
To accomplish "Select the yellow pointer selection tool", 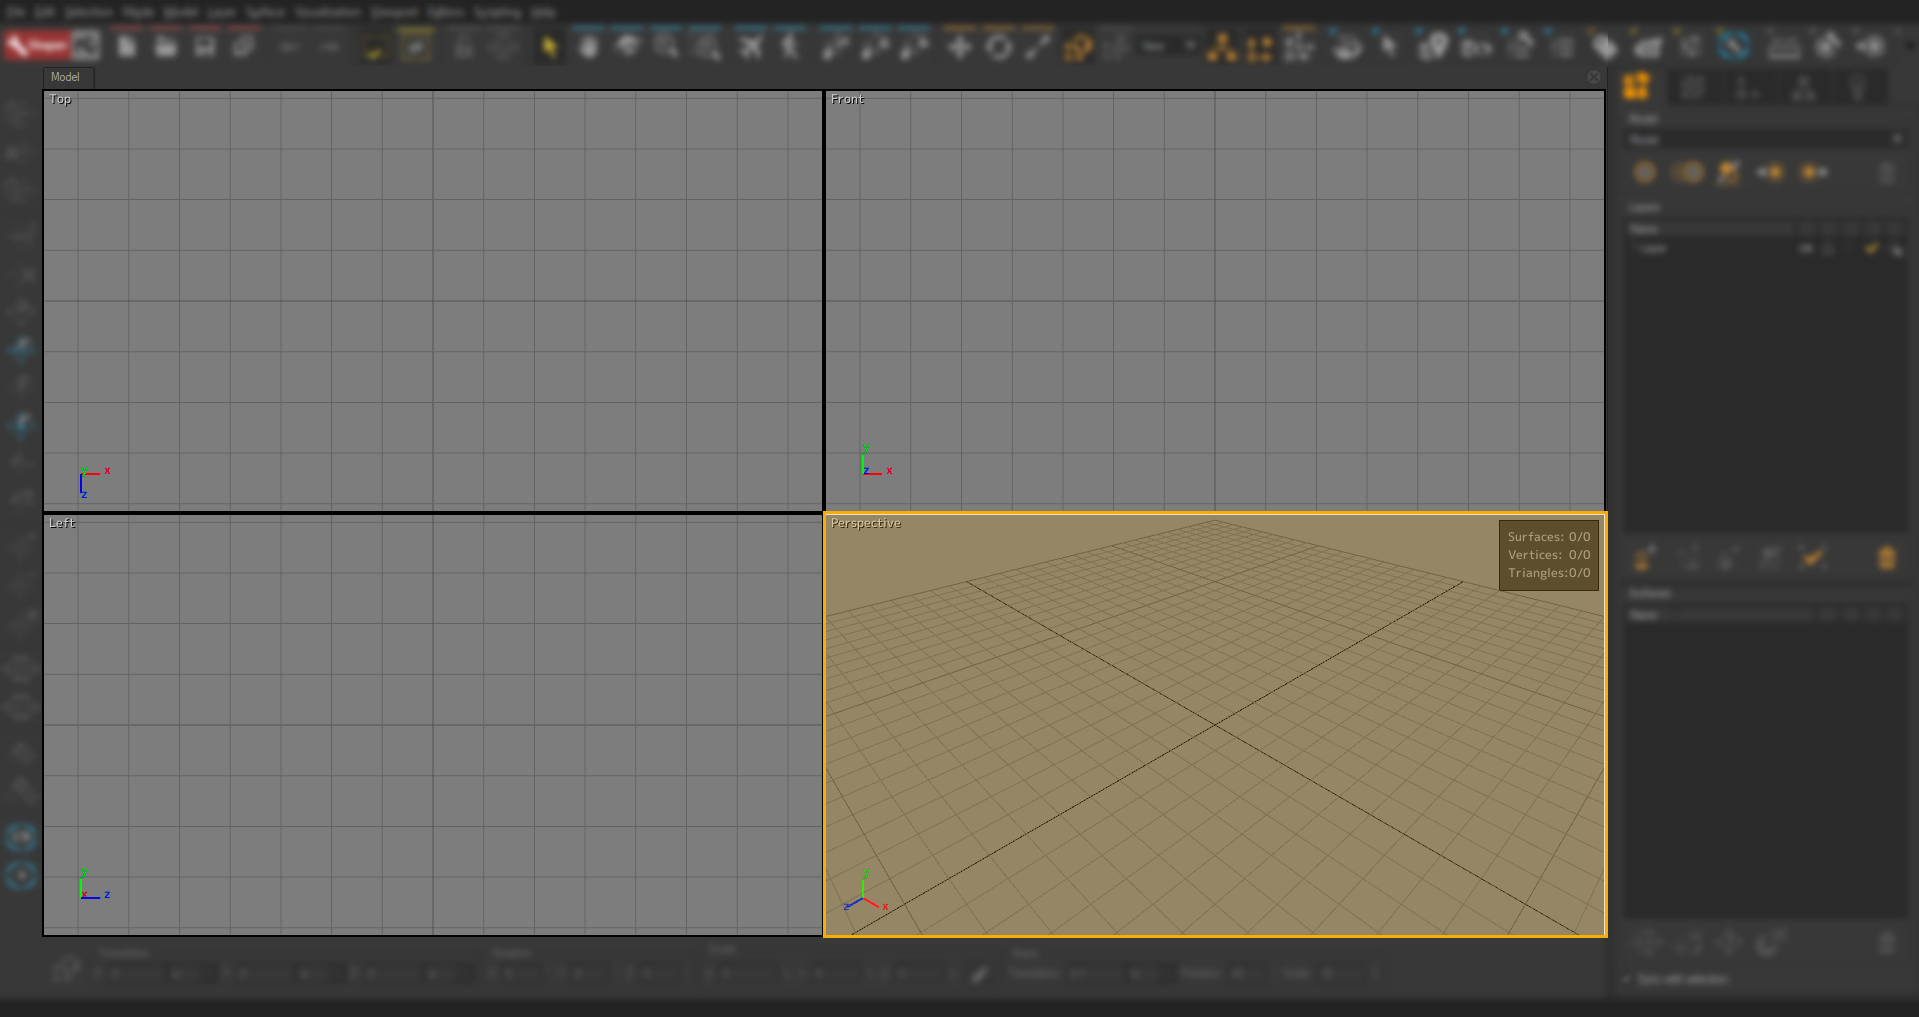I will (x=547, y=46).
